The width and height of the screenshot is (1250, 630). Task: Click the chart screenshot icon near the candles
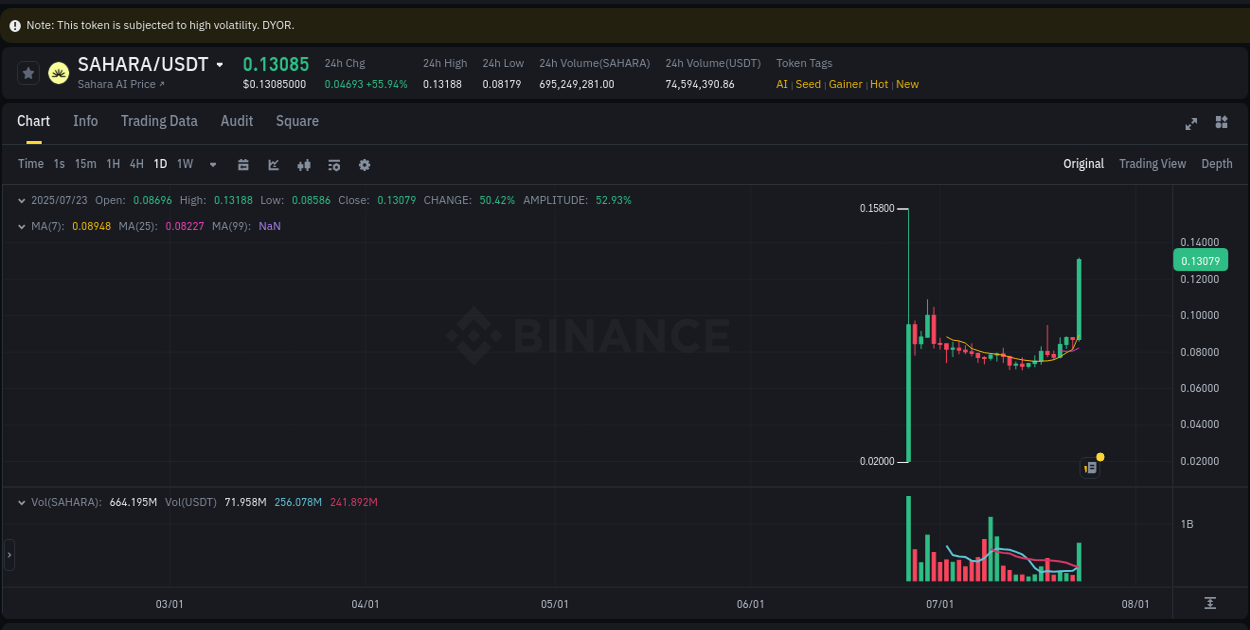pos(1089,467)
